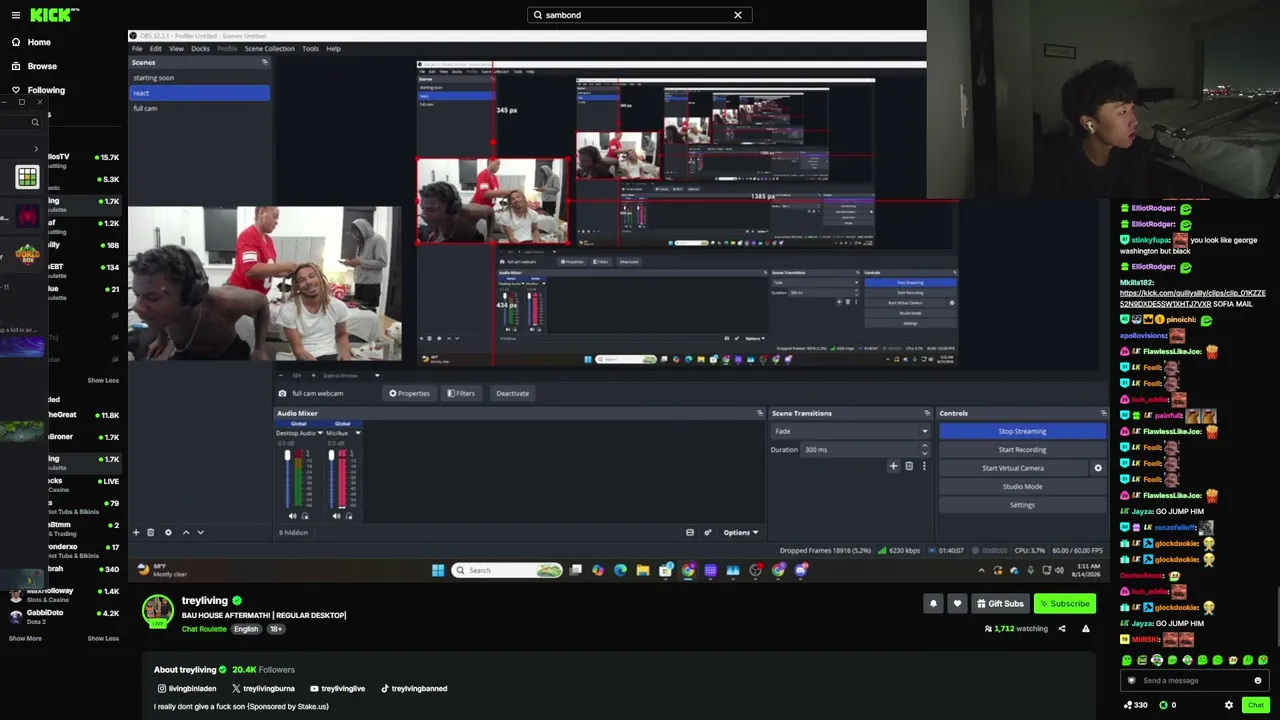This screenshot has height=720, width=1280.
Task: Click Start Virtual Camera in OBS
Action: pyautogui.click(x=1013, y=468)
